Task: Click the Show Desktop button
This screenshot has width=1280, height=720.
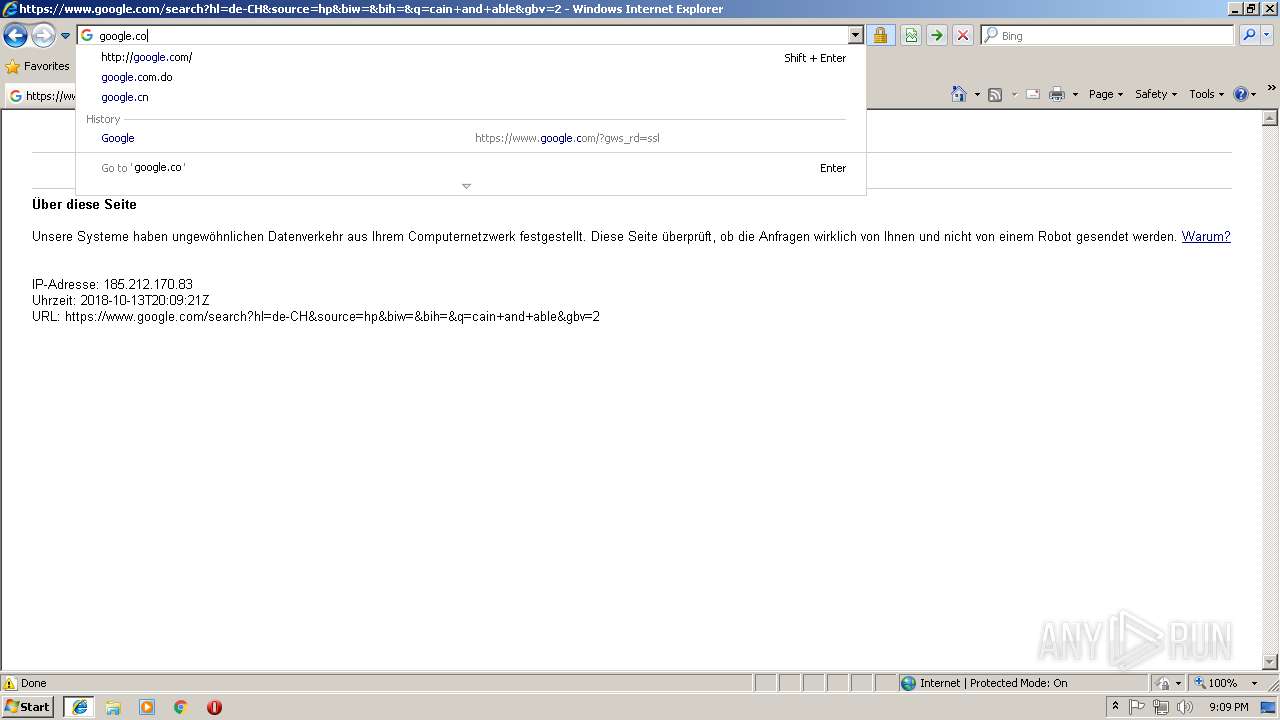Action: (1270, 707)
